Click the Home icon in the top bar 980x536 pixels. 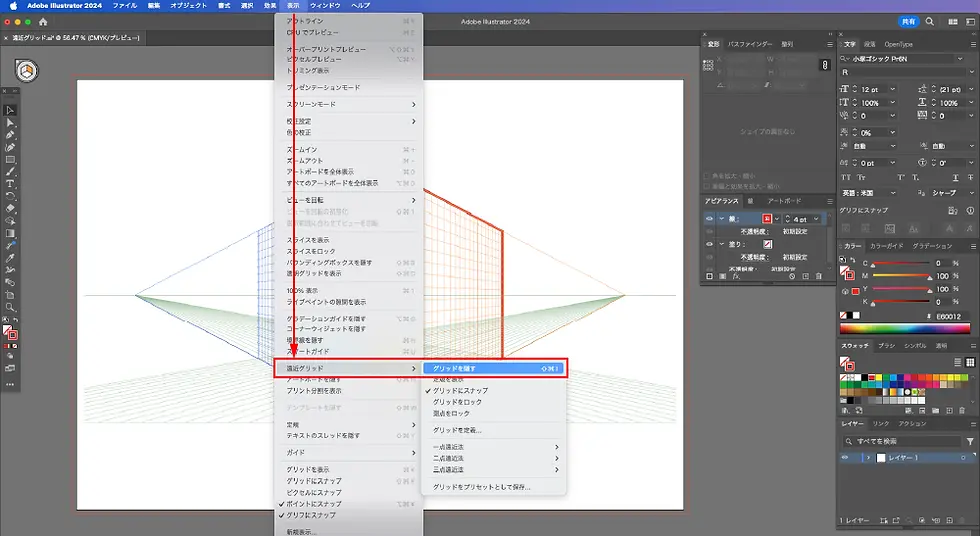(x=43, y=22)
